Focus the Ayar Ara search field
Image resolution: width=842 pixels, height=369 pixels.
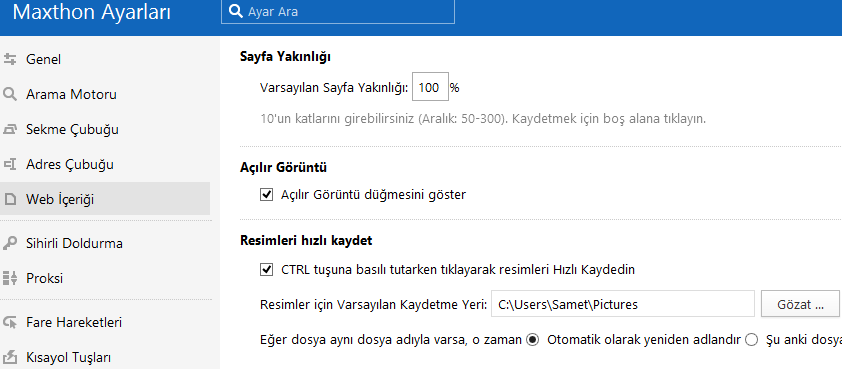338,11
